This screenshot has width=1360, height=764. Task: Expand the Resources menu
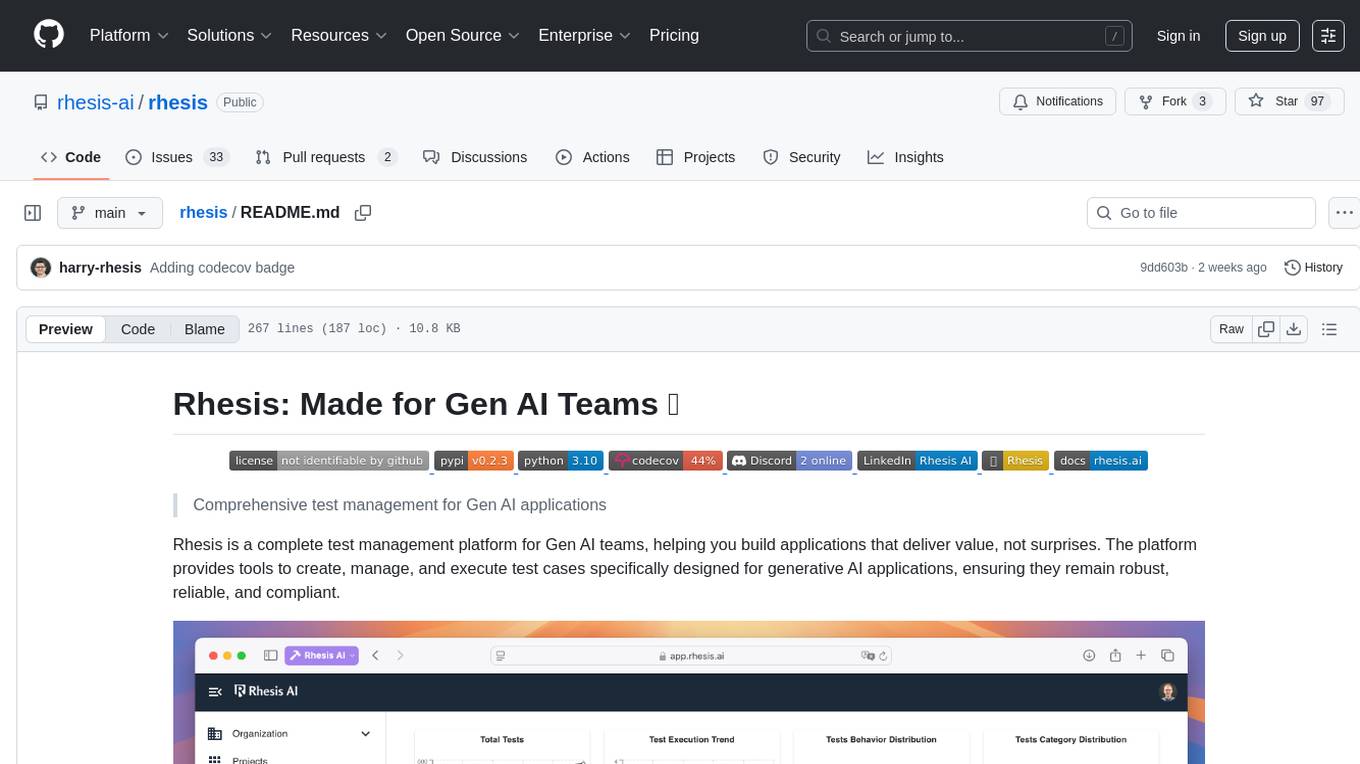(x=339, y=35)
